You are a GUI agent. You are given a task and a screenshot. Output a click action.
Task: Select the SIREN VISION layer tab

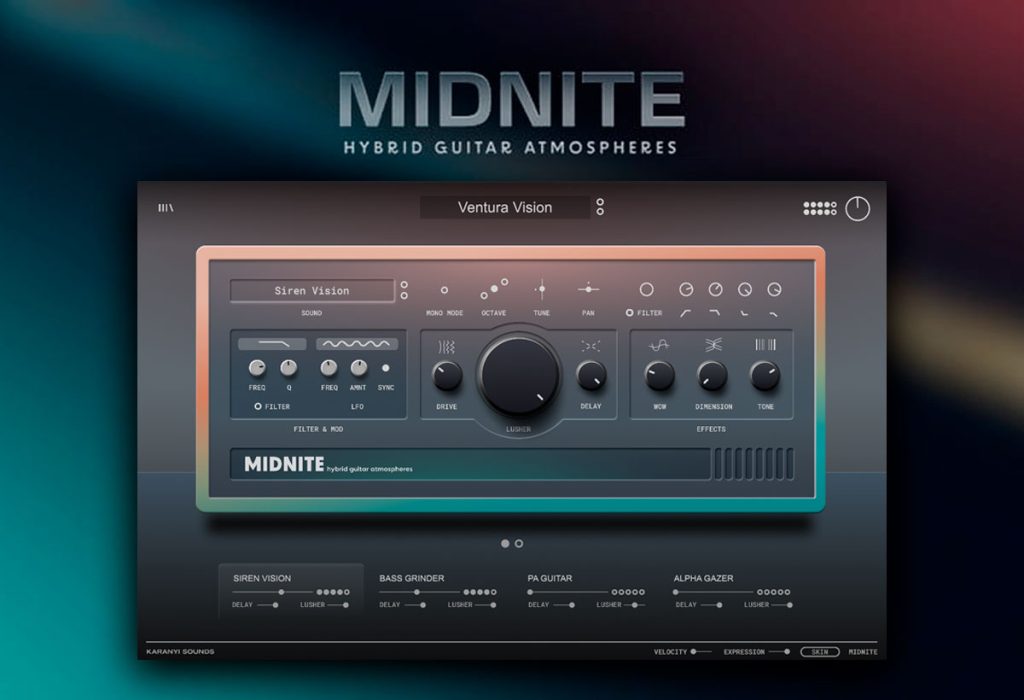click(x=291, y=591)
